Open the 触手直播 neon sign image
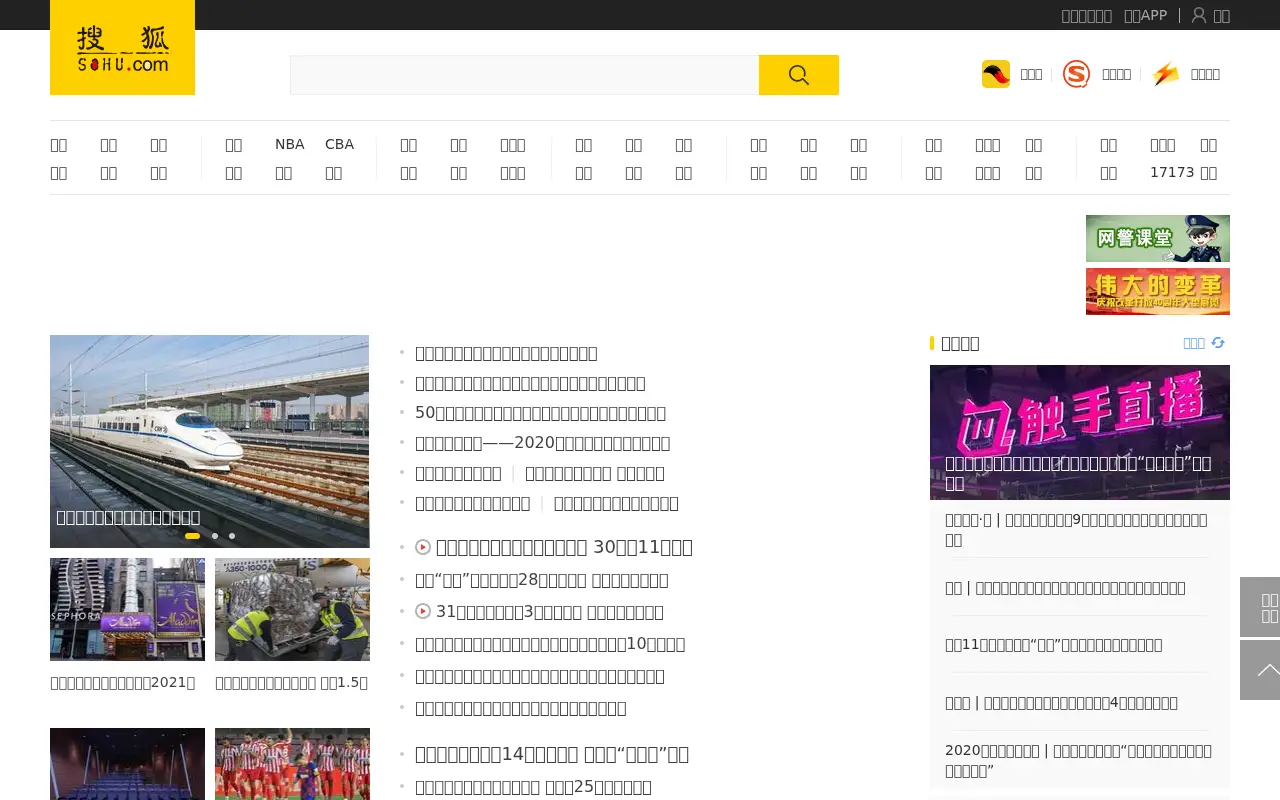1280x800 pixels. [x=1080, y=432]
